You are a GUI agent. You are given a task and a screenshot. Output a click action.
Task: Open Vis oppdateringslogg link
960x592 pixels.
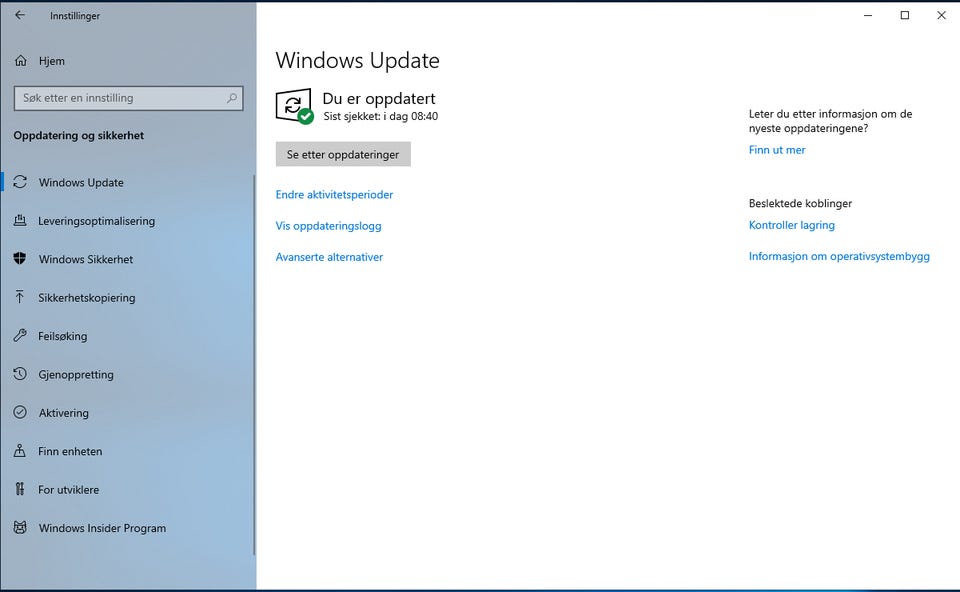[328, 226]
